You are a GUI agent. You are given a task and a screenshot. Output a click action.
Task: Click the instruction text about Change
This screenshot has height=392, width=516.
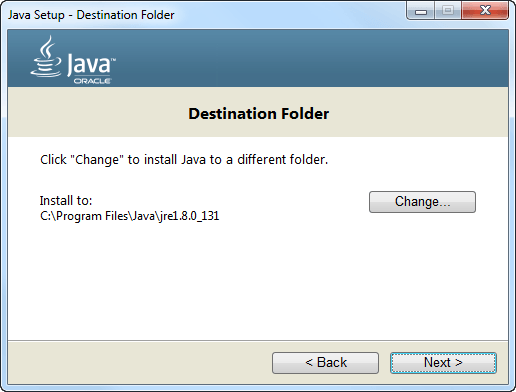pos(184,160)
